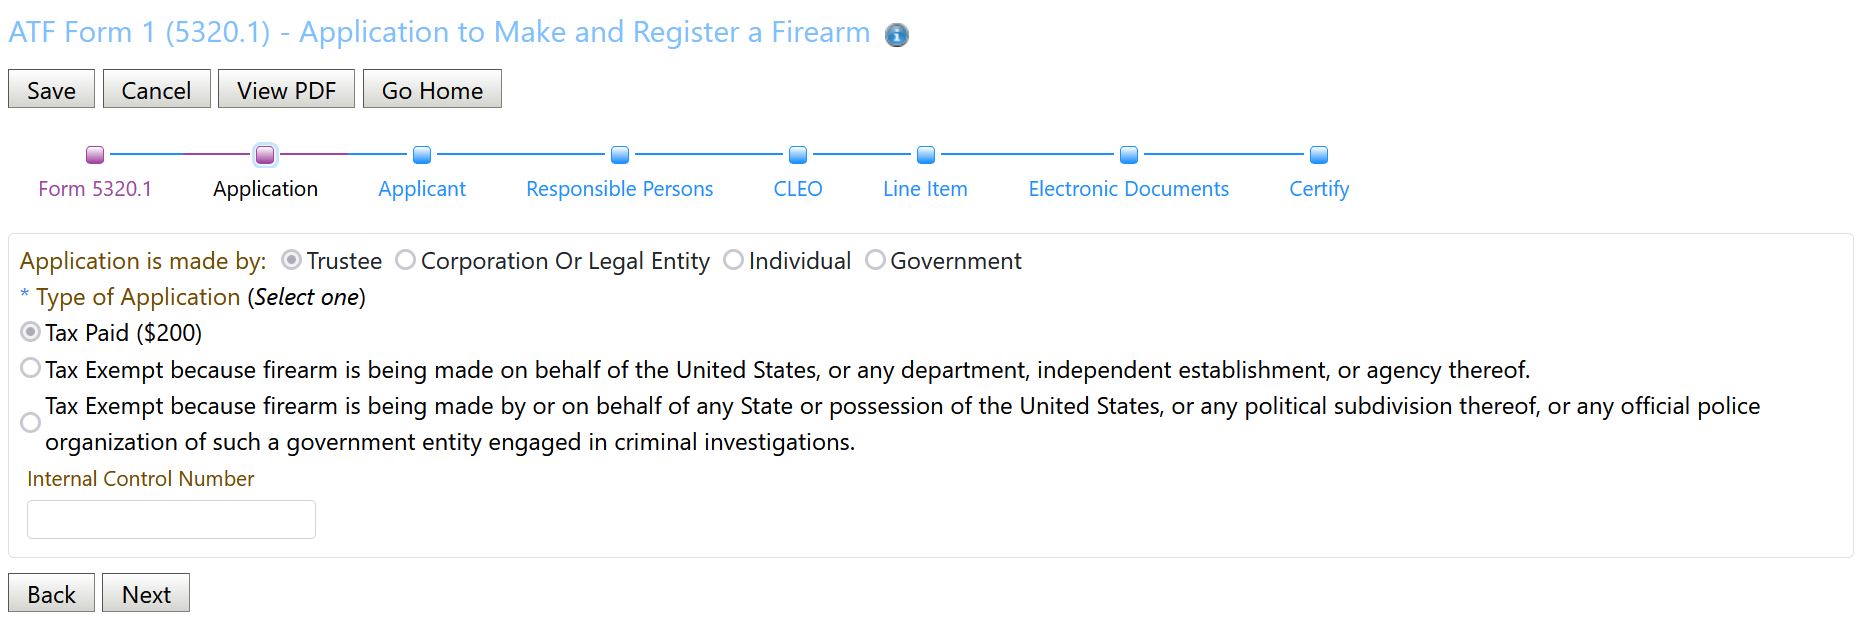Viewport: 1864px width, 621px height.
Task: Focus the Internal Control Number field
Action: [x=171, y=520]
